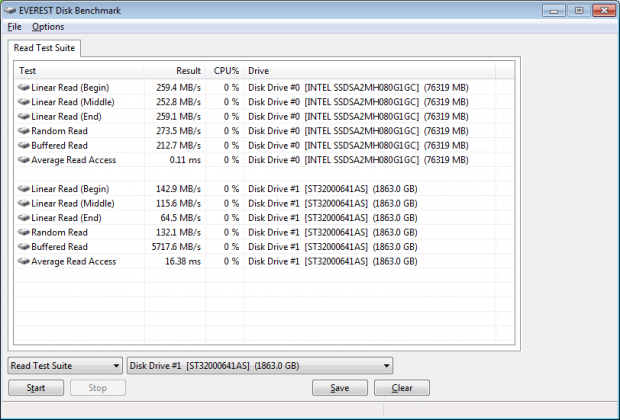Sort by the CPU% column header
Image resolution: width=620 pixels, height=420 pixels.
[x=225, y=71]
